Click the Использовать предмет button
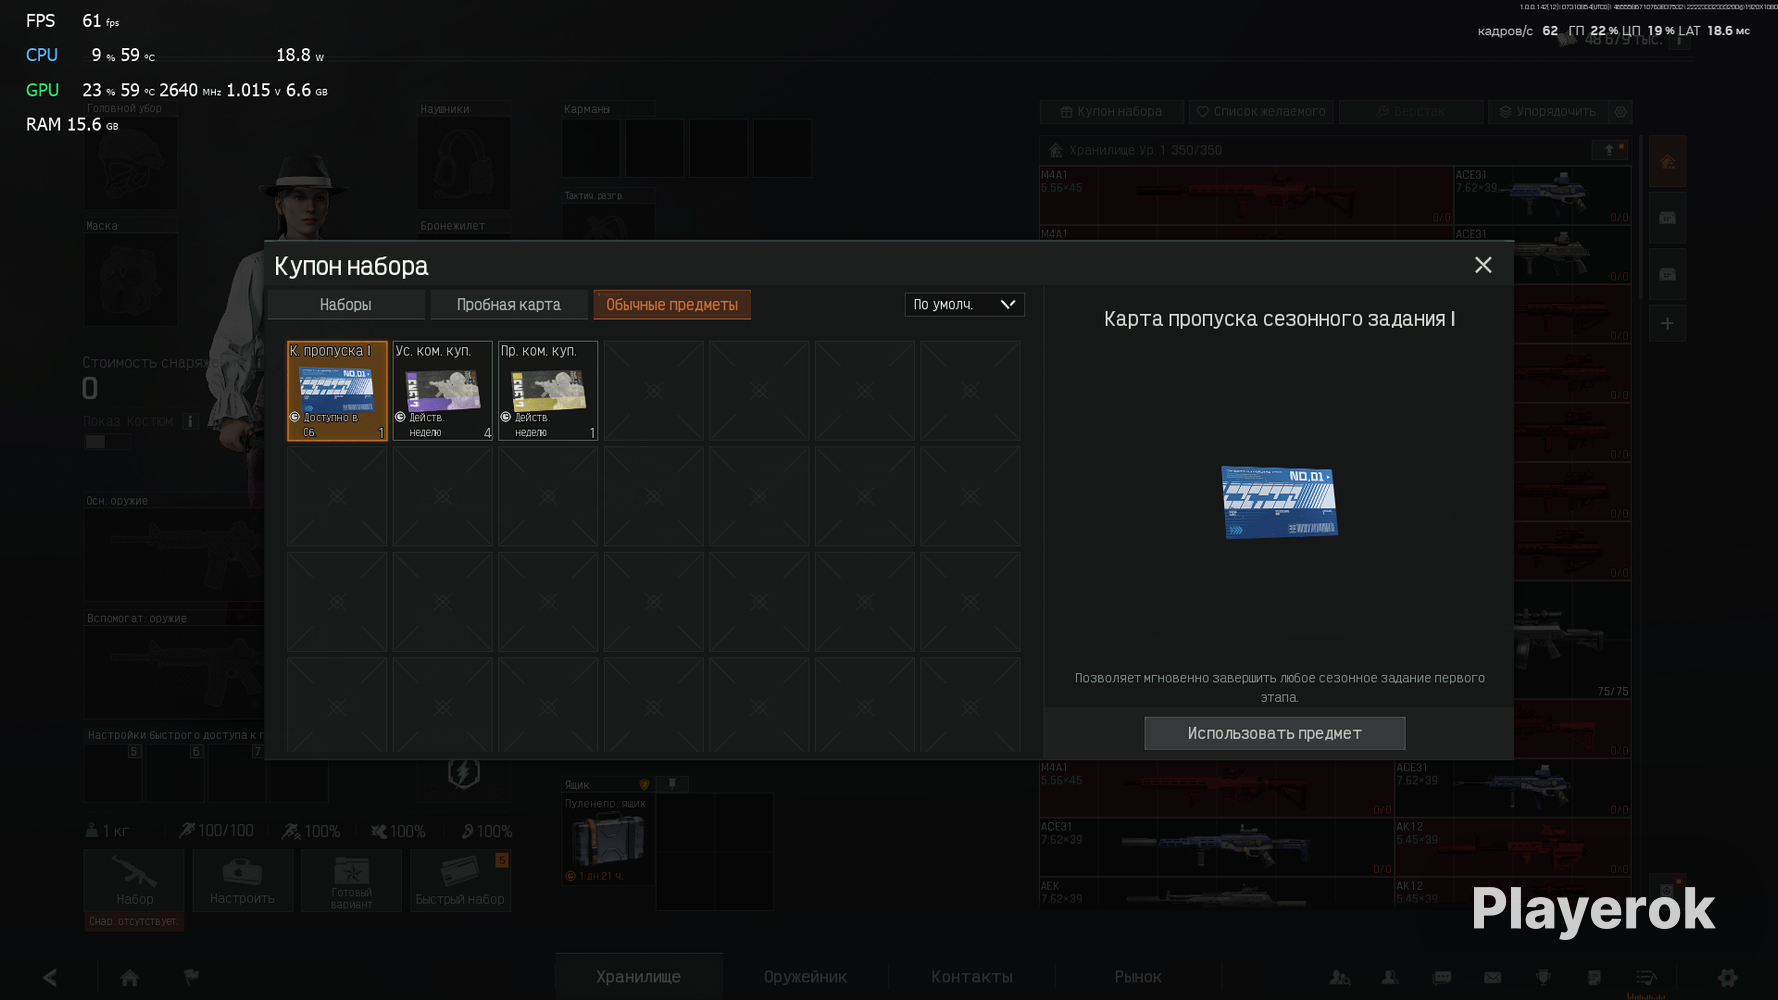Screen dimensions: 1778x1000 pos(1275,733)
